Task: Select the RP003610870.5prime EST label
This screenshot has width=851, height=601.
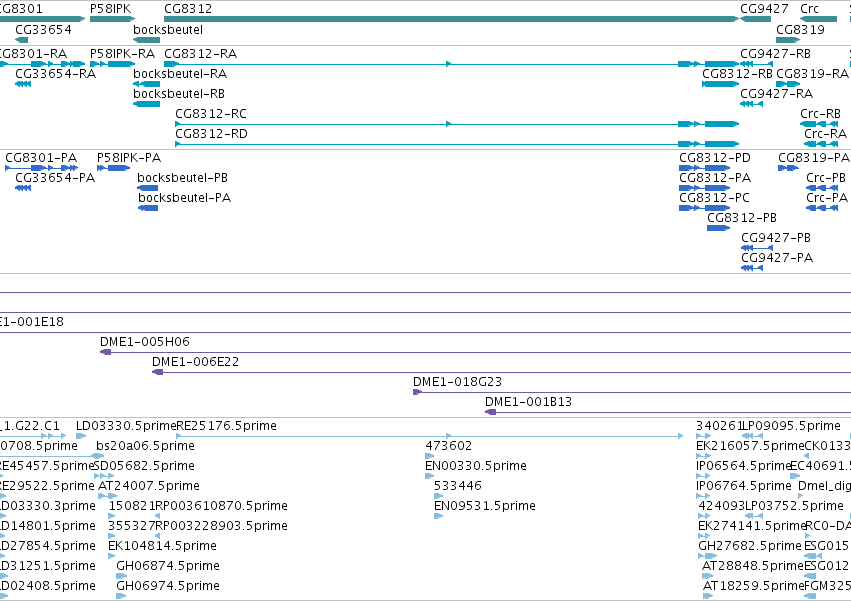Action: [221, 507]
